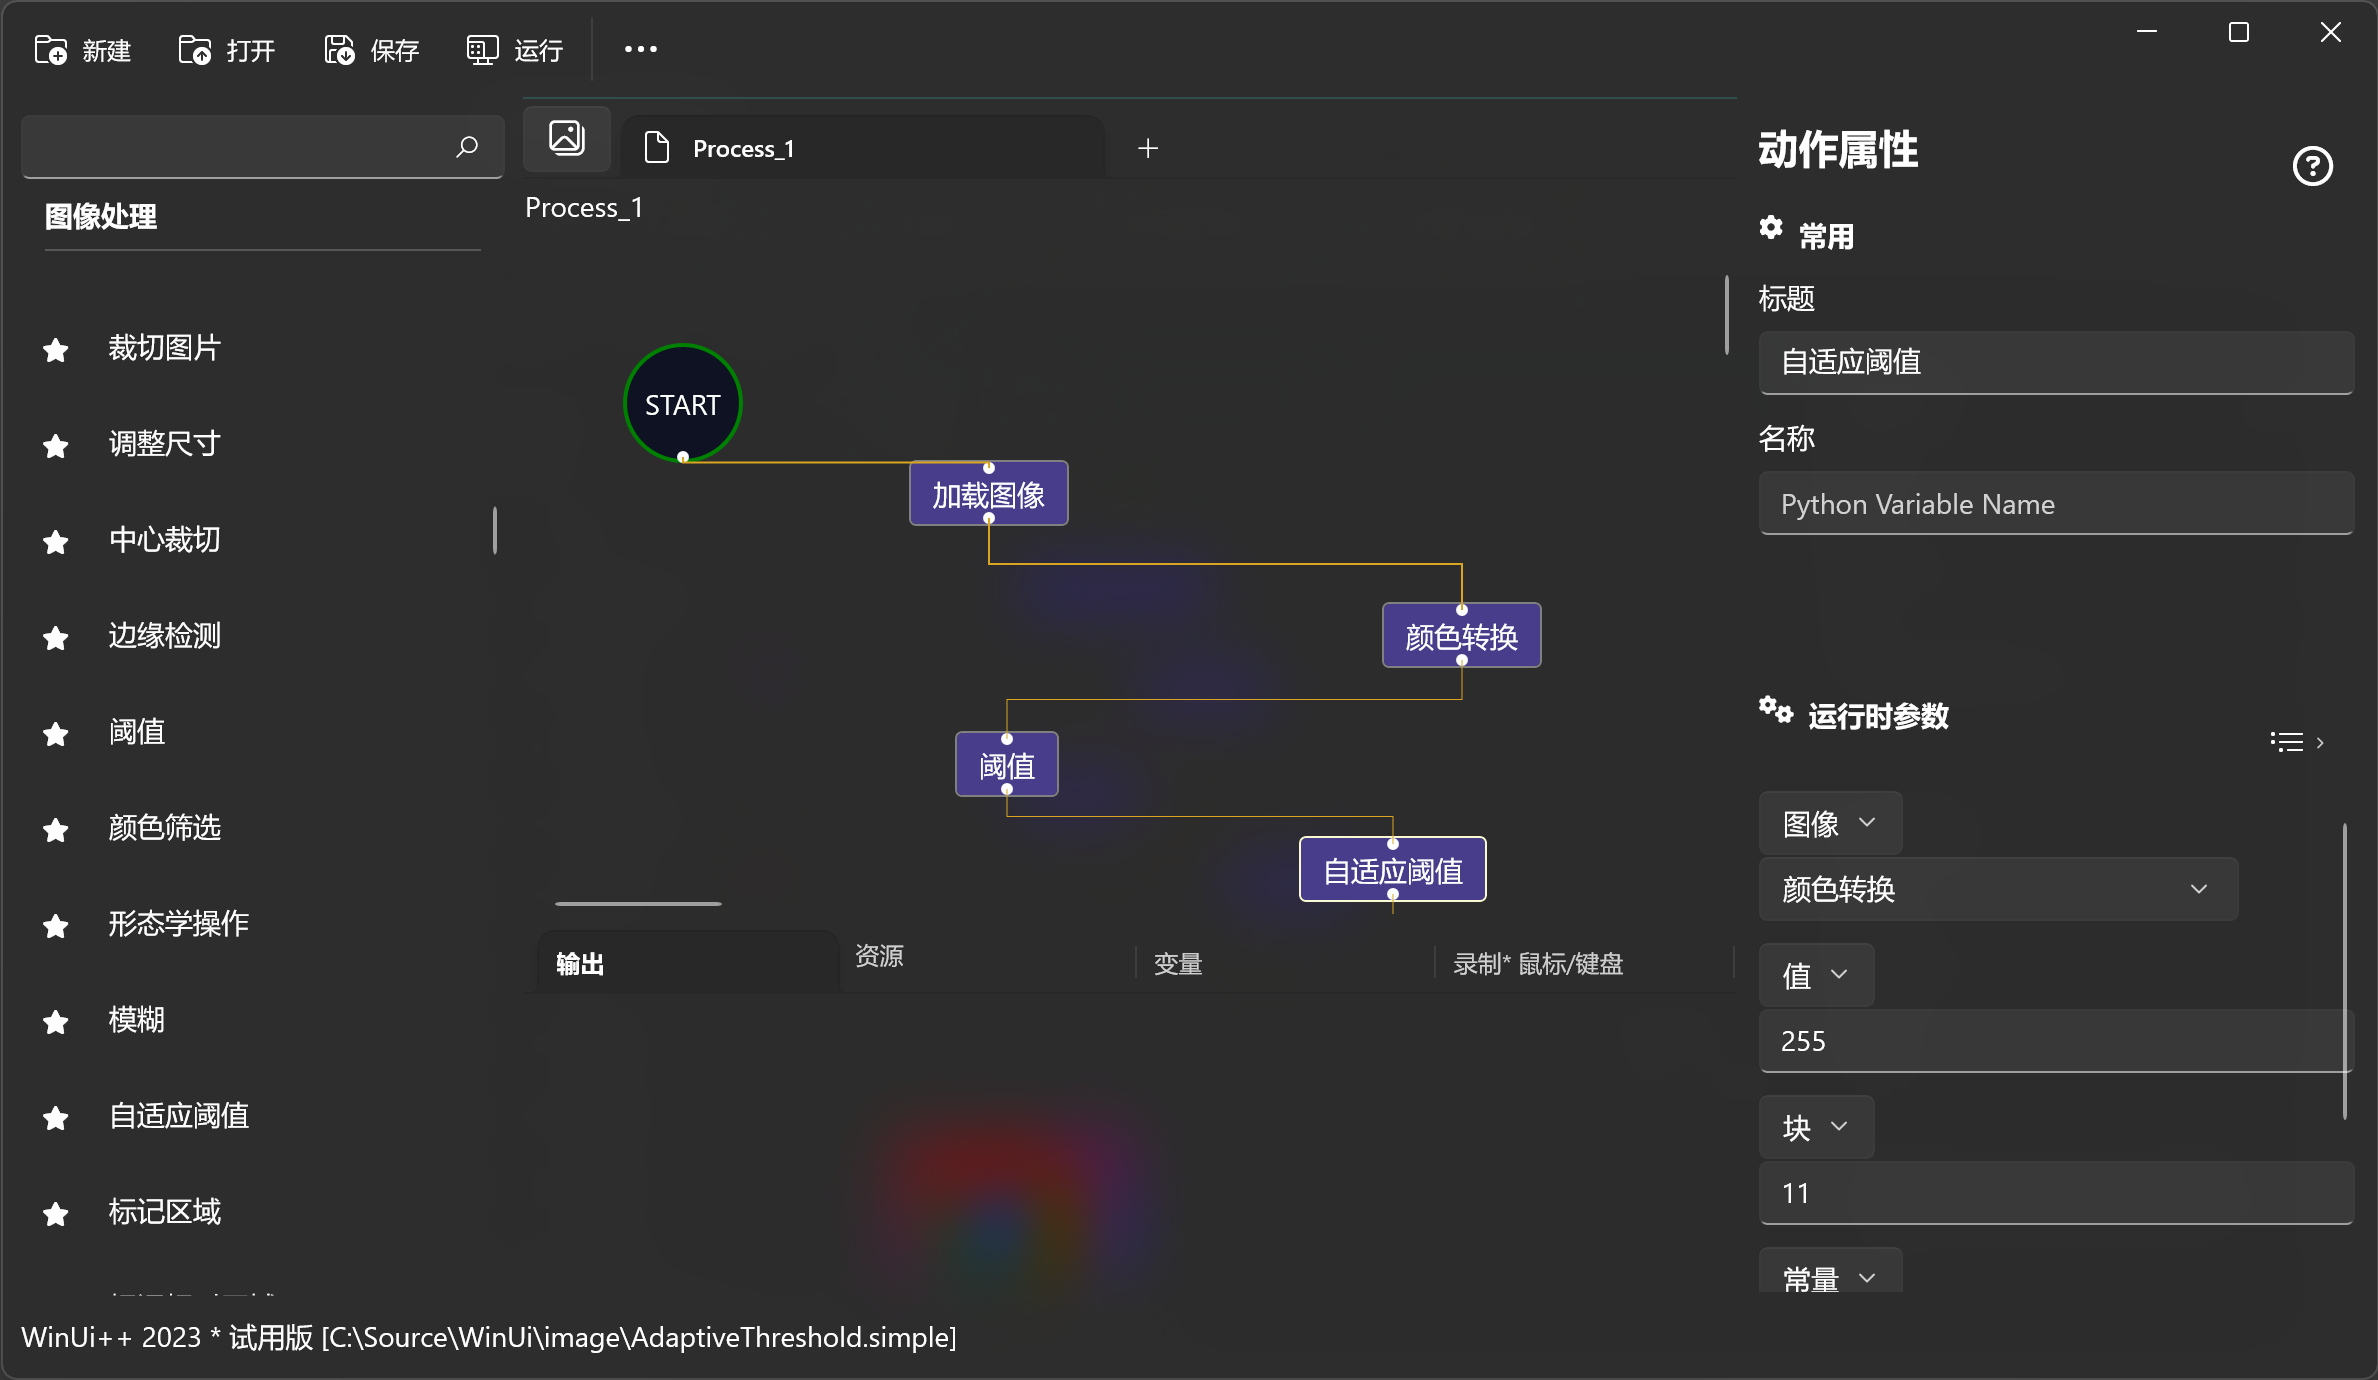Select the 形态学操作 action in the list

click(178, 923)
